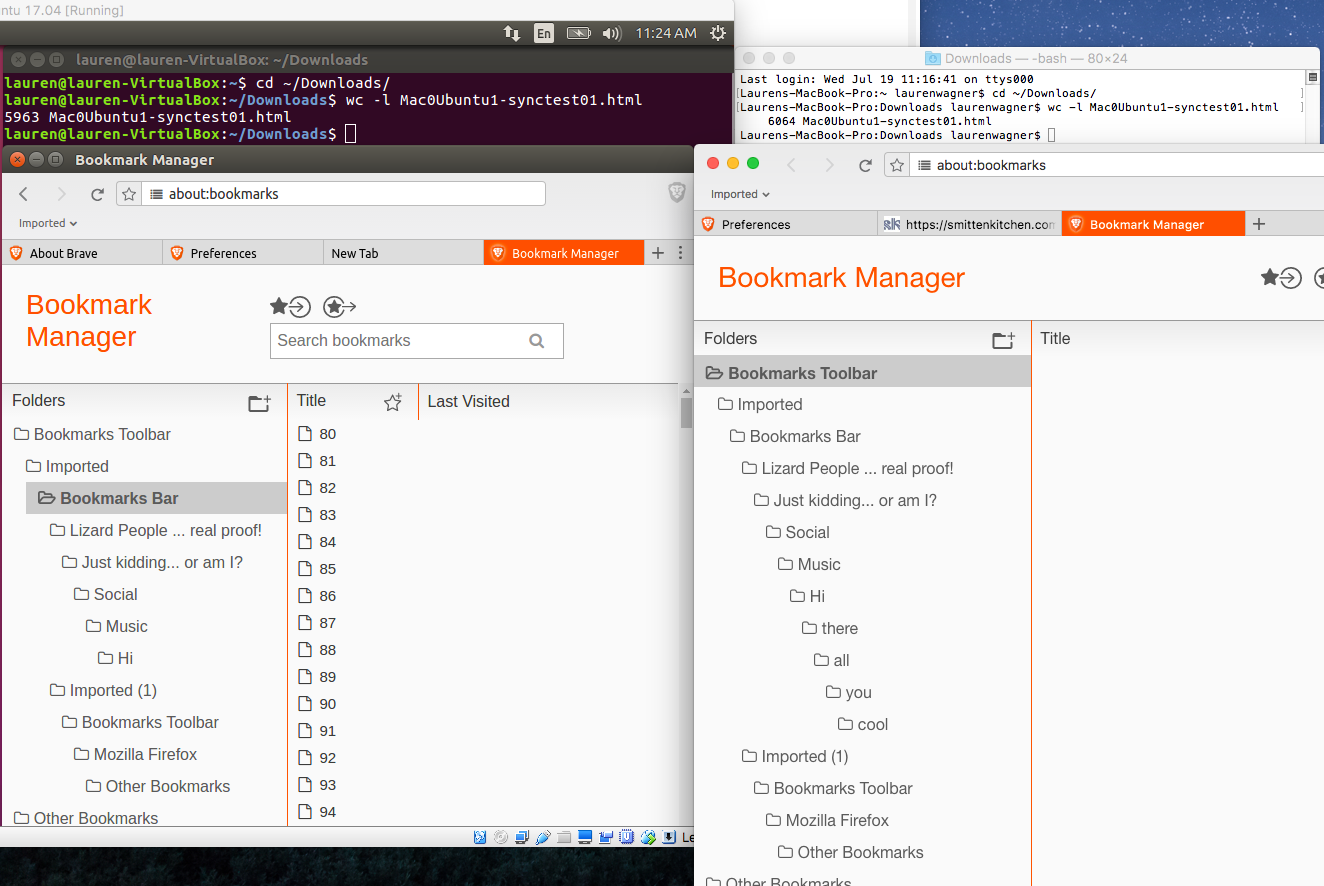Click the about:bookmarks address bar in Mac Brave
This screenshot has height=886, width=1324.
[x=1118, y=165]
